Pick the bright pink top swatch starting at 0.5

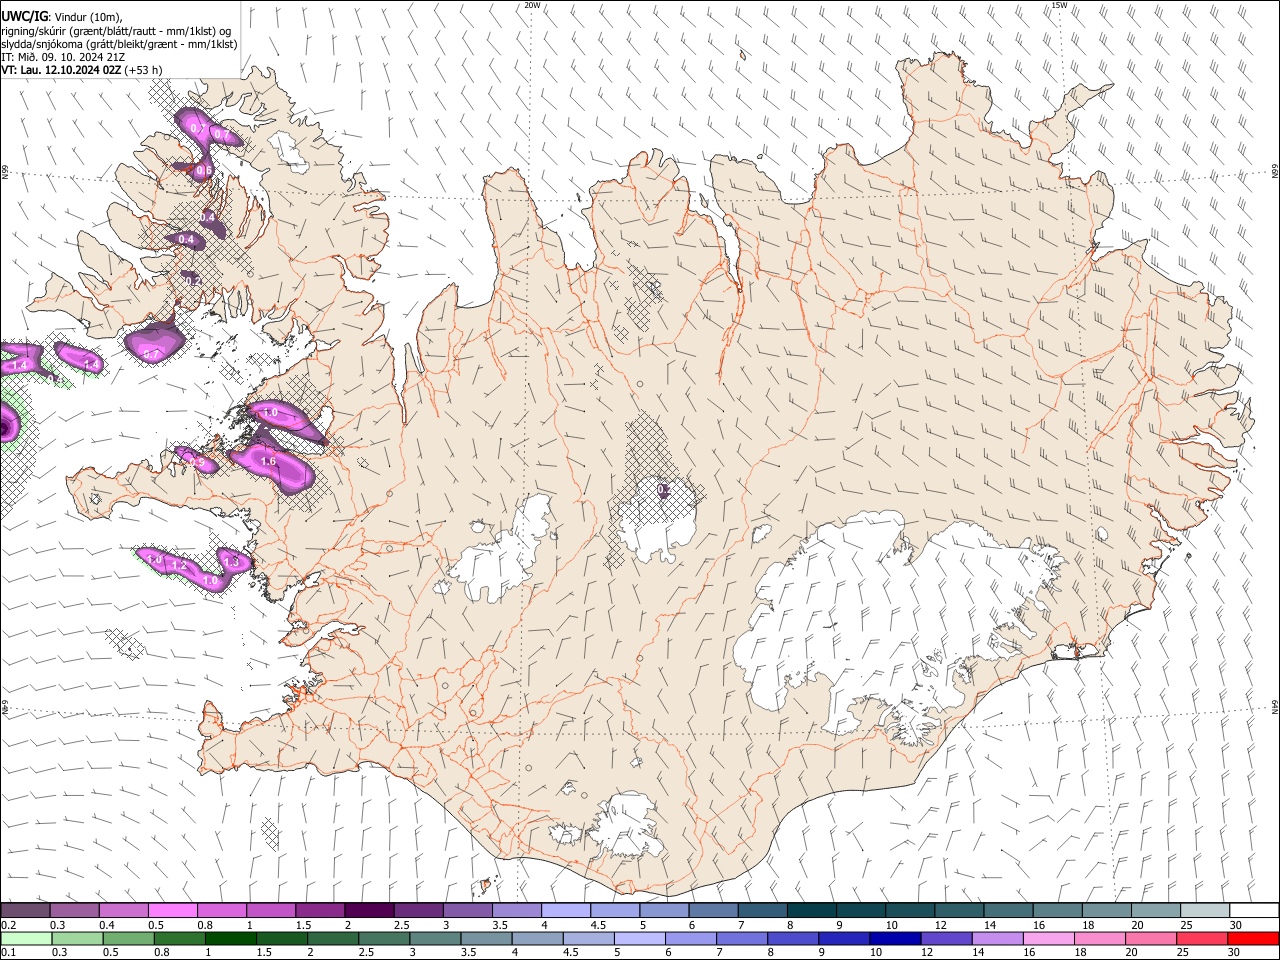pyautogui.click(x=172, y=910)
